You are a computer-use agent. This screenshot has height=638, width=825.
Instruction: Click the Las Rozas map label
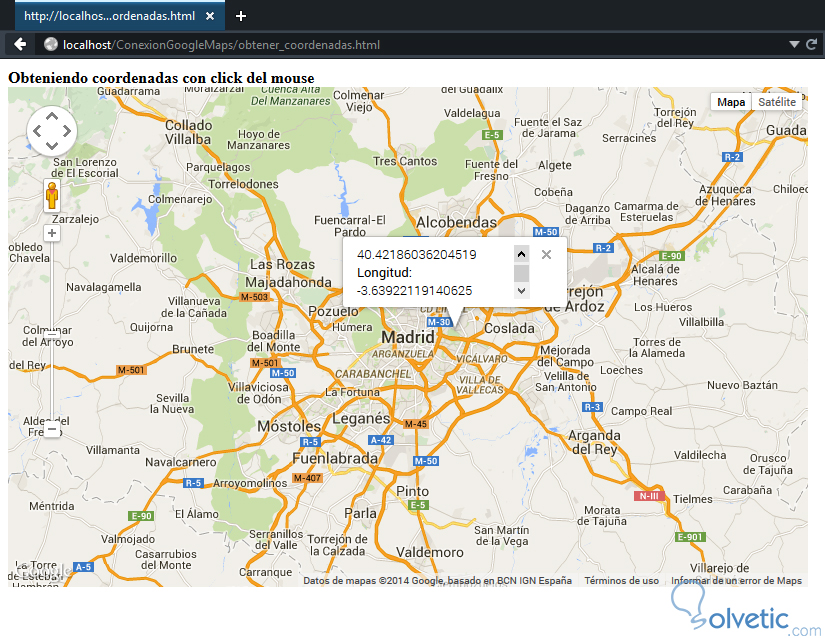point(282,264)
